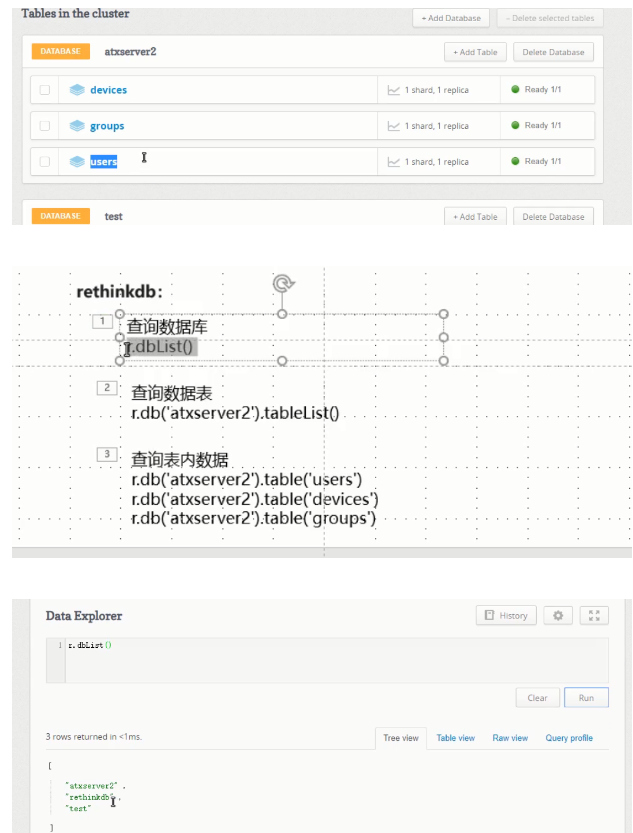Click the rotate handle above the text box
Viewport: 633px width, 833px height.
tap(283, 283)
